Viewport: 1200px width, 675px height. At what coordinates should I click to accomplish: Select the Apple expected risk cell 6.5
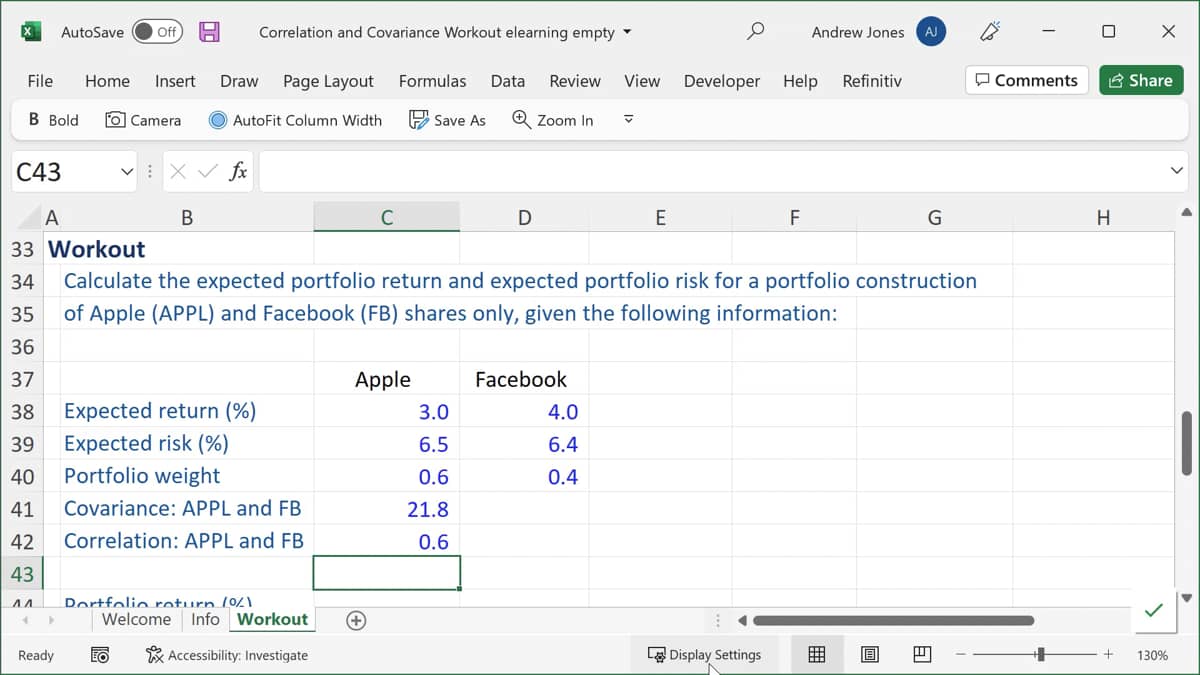386,444
